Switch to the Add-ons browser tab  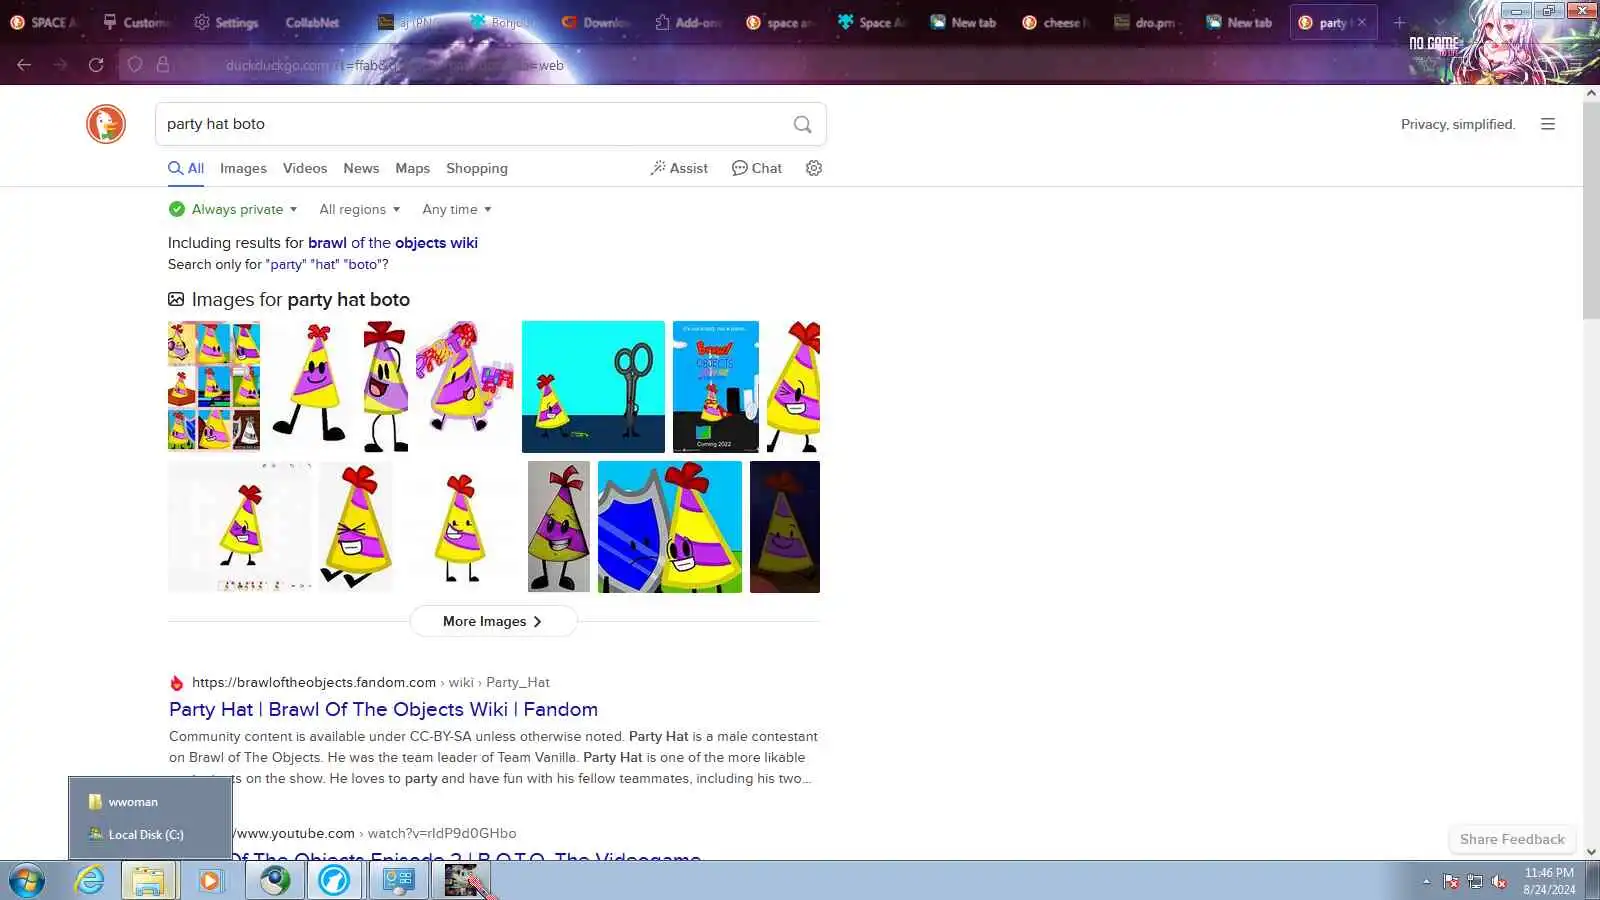[x=688, y=22]
